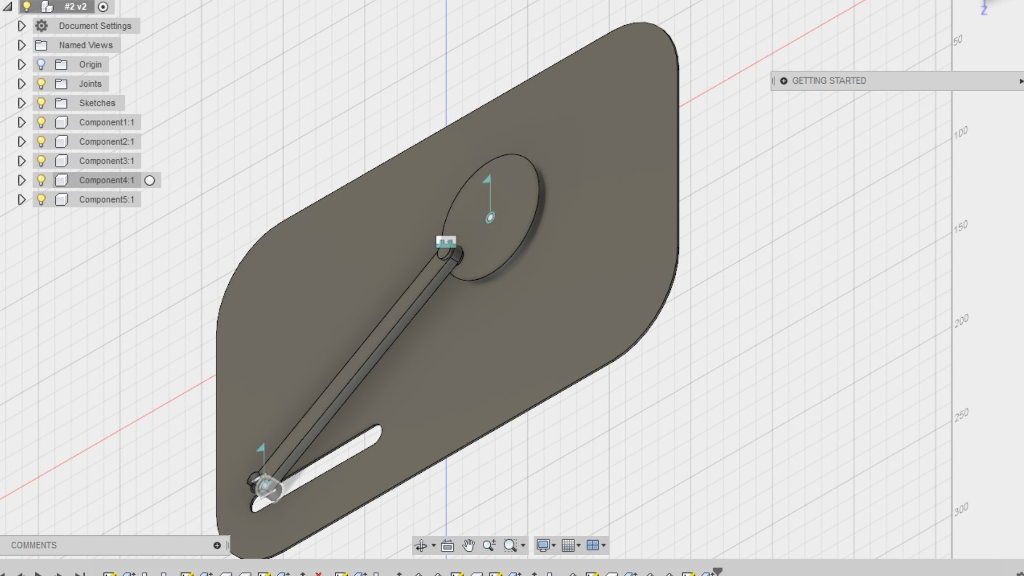Hide Component1:1 using its lightbulb
Screen dimensions: 1024x576
(40, 121)
